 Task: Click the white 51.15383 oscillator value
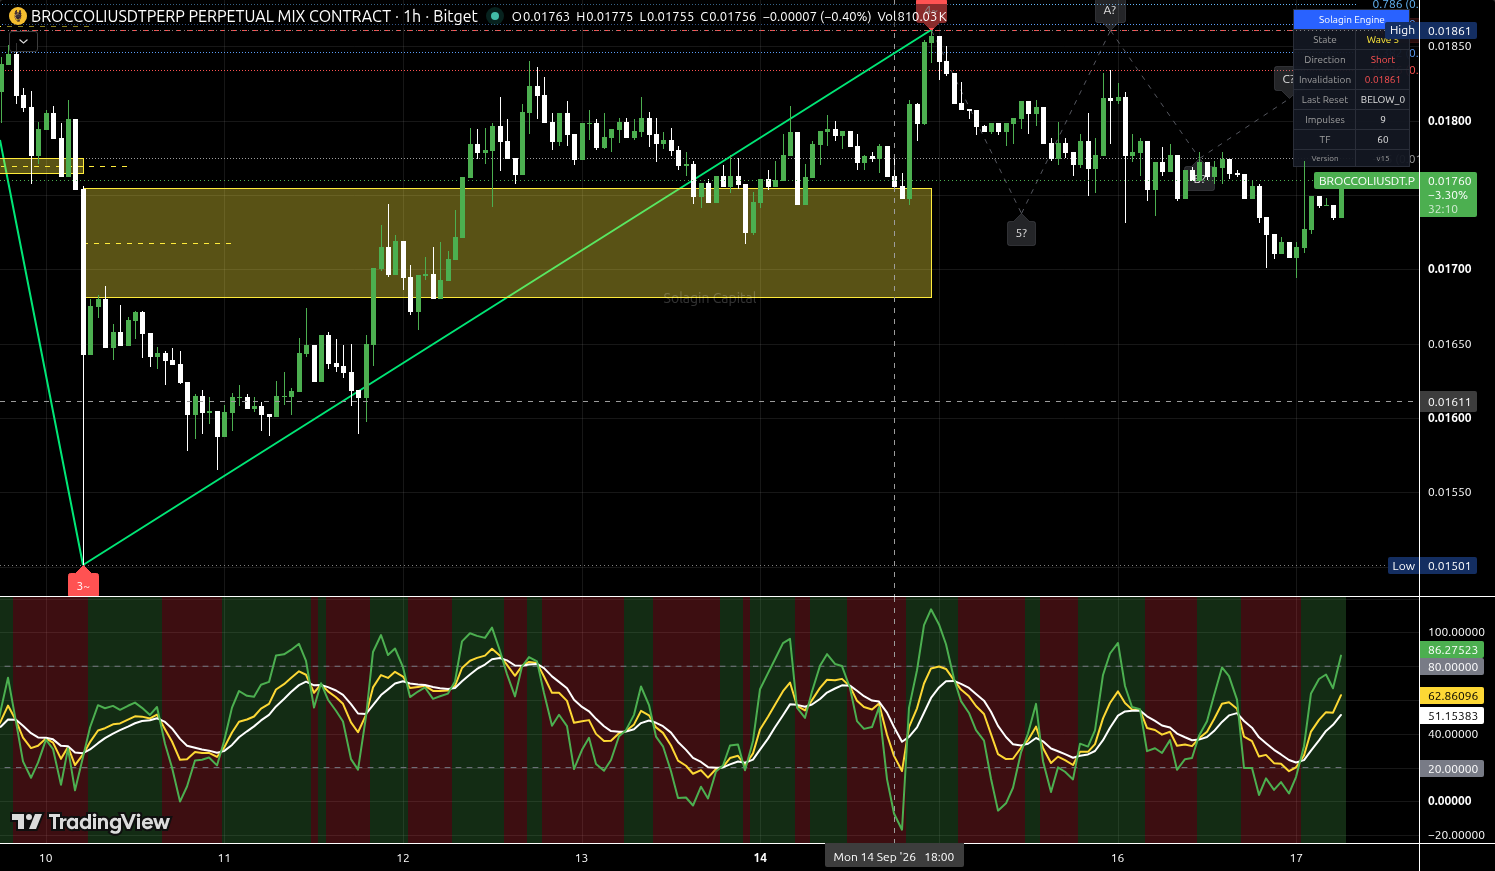coord(1452,716)
